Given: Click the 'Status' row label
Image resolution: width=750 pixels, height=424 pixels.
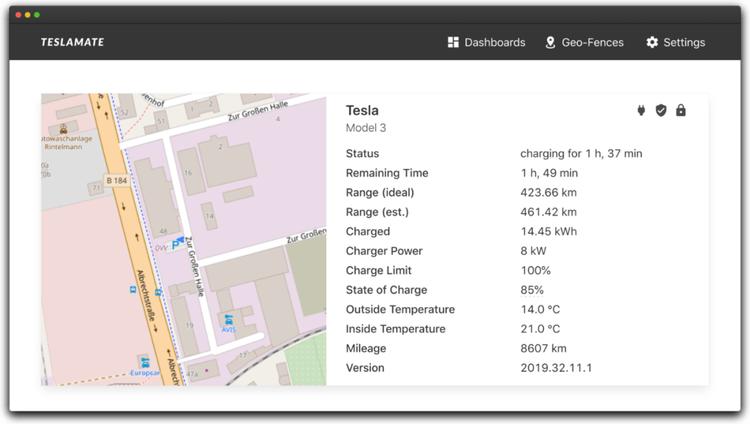Looking at the screenshot, I should click(363, 154).
